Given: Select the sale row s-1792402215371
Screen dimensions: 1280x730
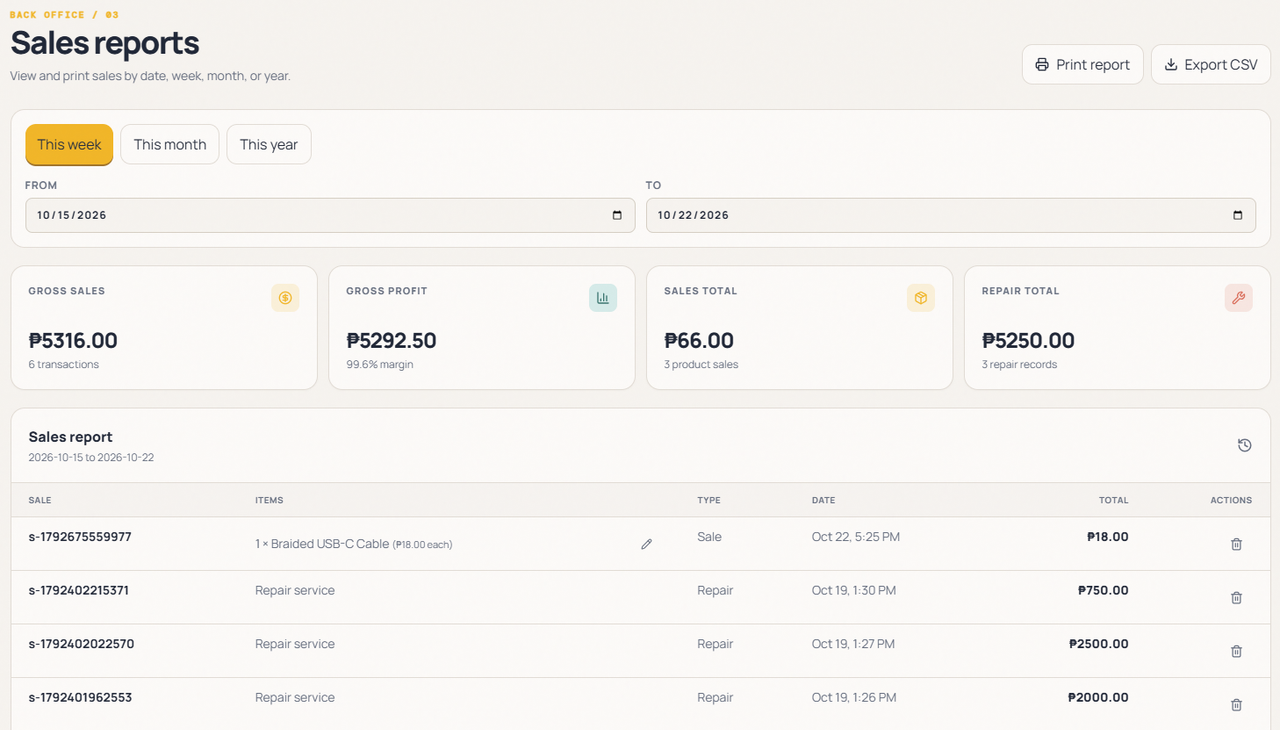Looking at the screenshot, I should tap(640, 598).
